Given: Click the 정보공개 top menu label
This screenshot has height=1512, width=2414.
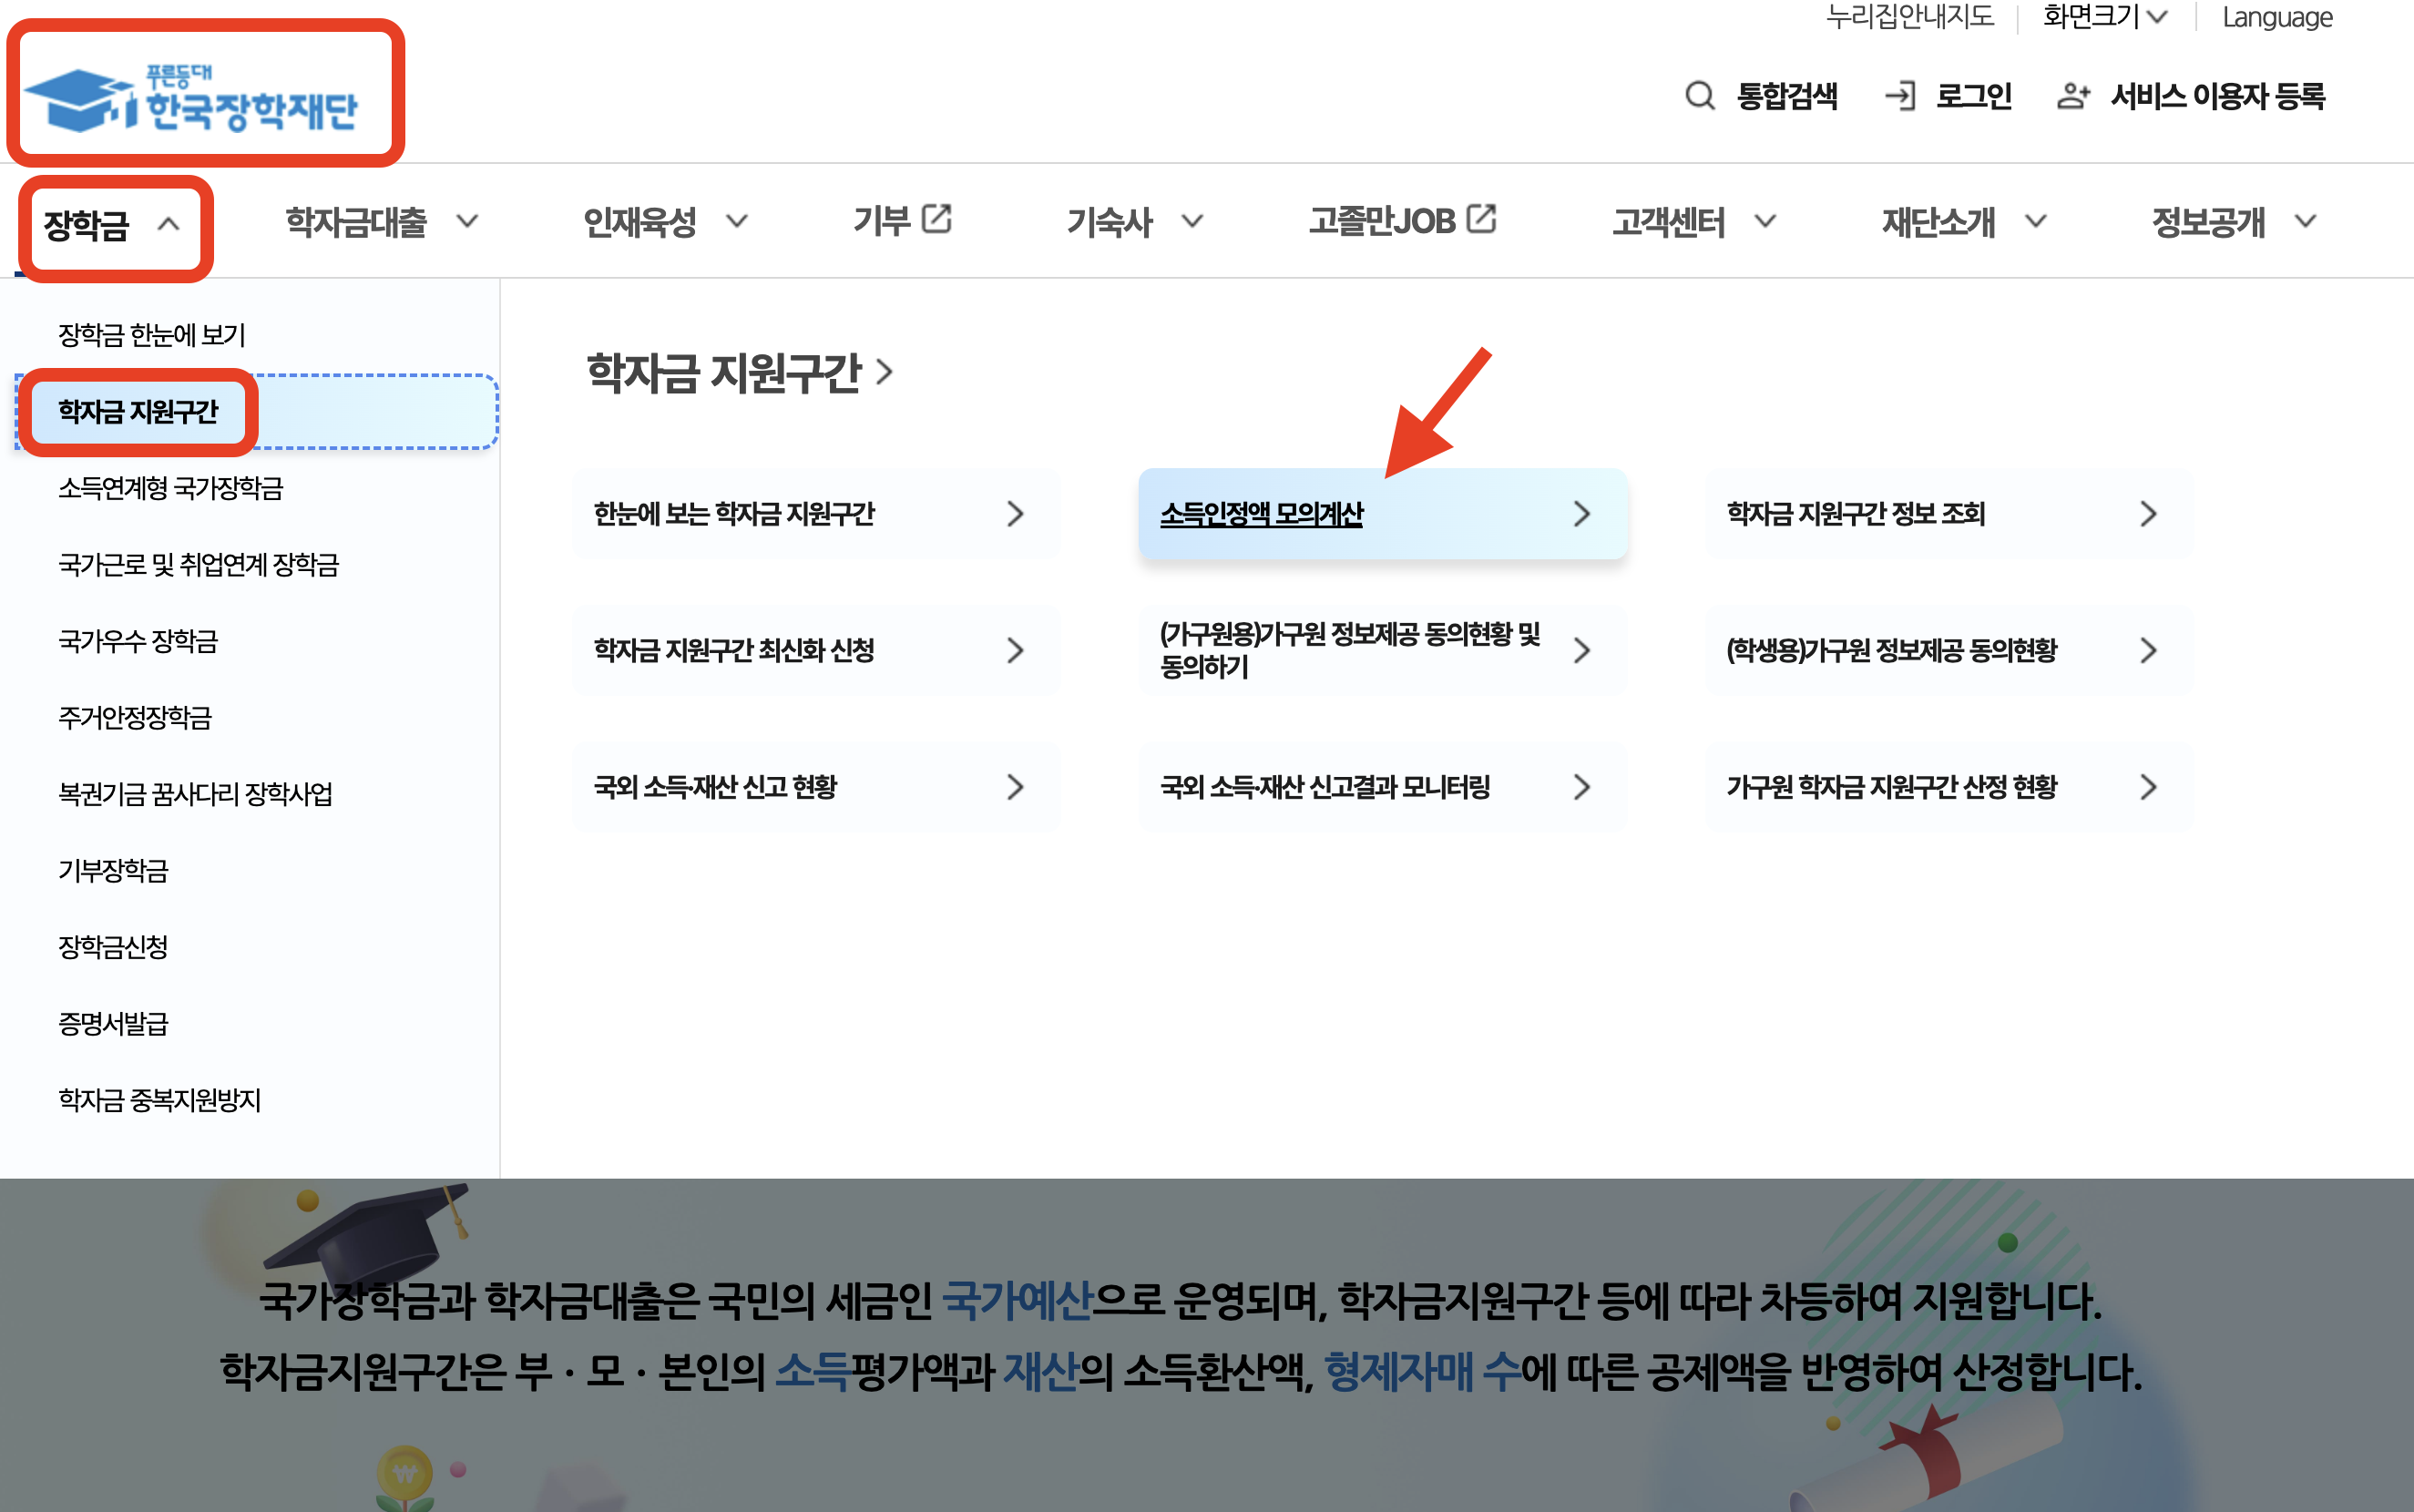Looking at the screenshot, I should [x=2209, y=222].
